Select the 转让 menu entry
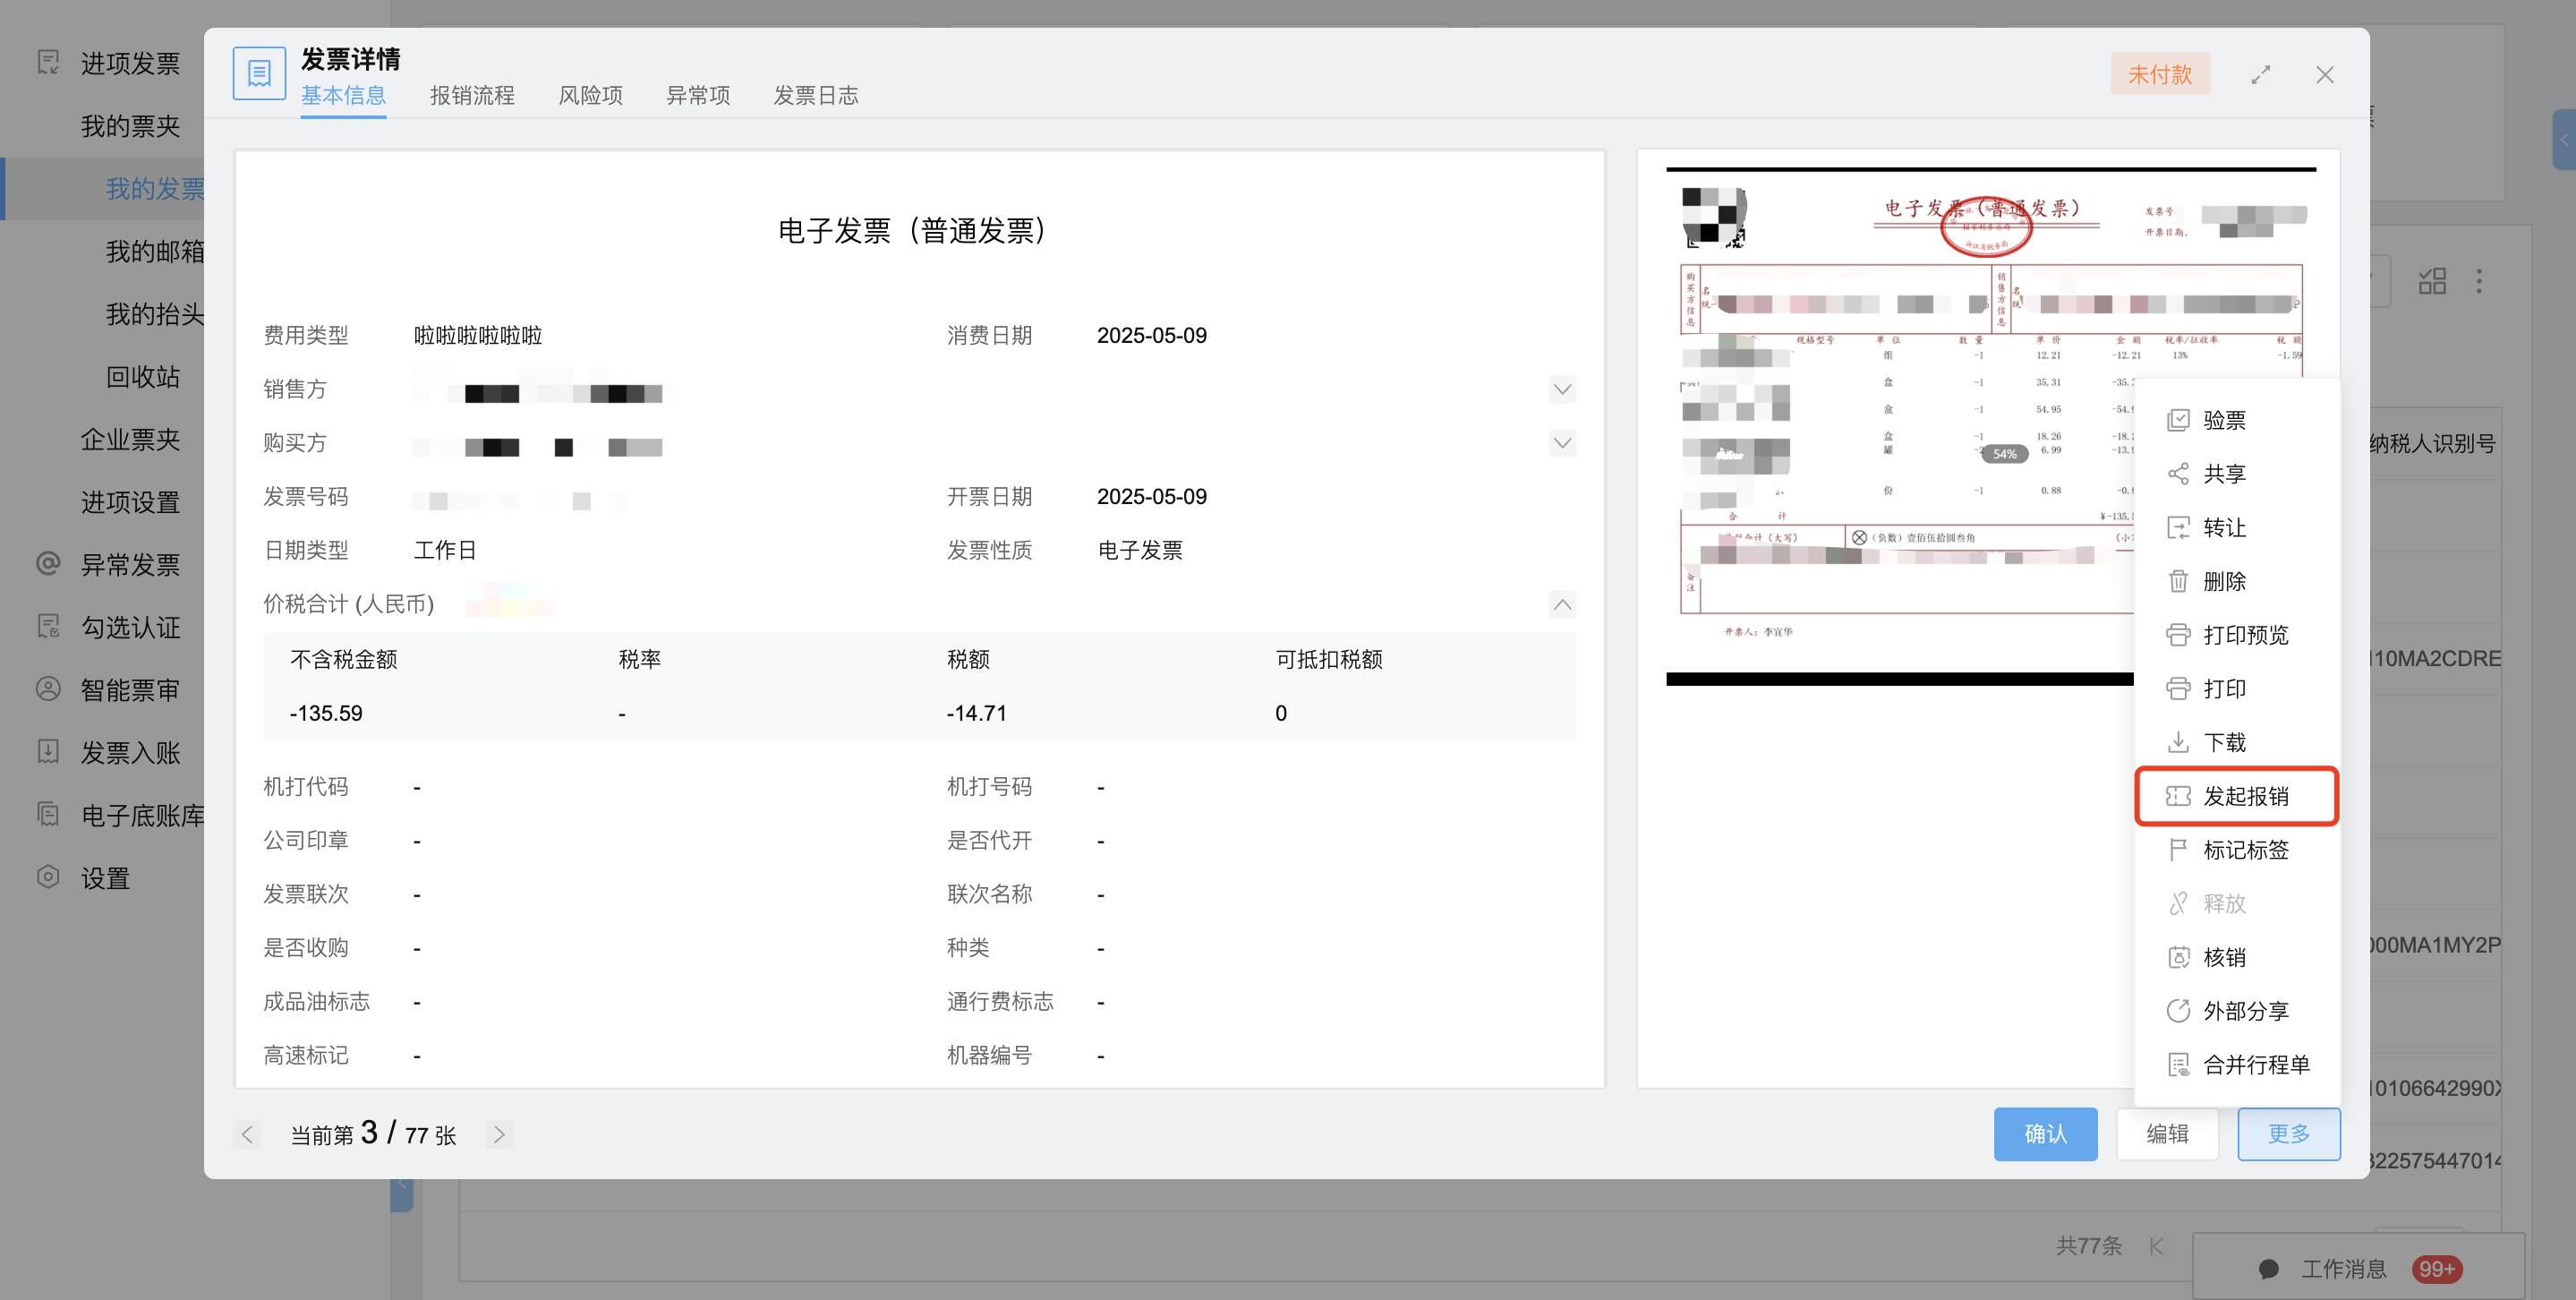 point(2236,528)
